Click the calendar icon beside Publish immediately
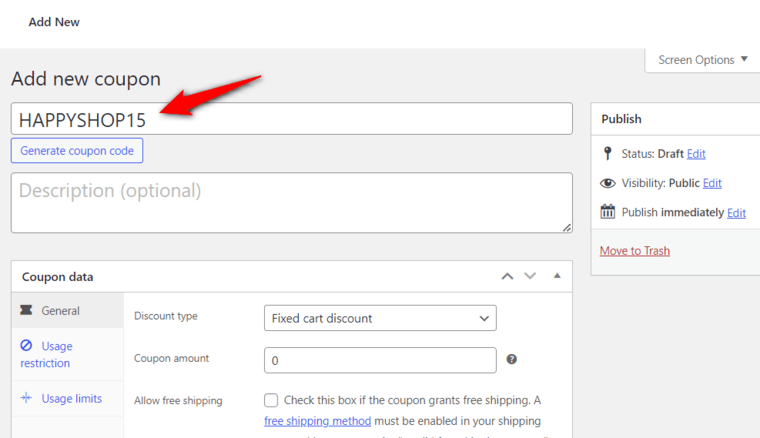760x438 pixels. coord(607,212)
